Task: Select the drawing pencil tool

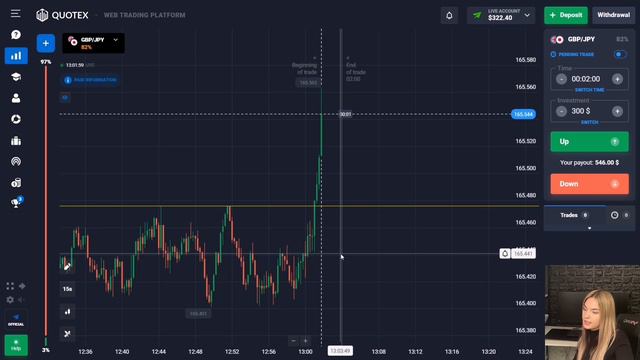Action: point(67,267)
